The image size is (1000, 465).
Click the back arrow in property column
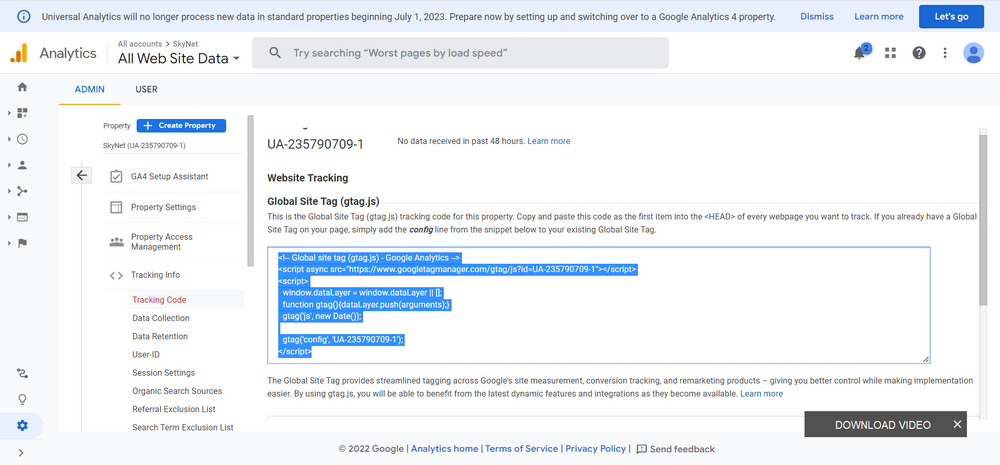coord(82,175)
